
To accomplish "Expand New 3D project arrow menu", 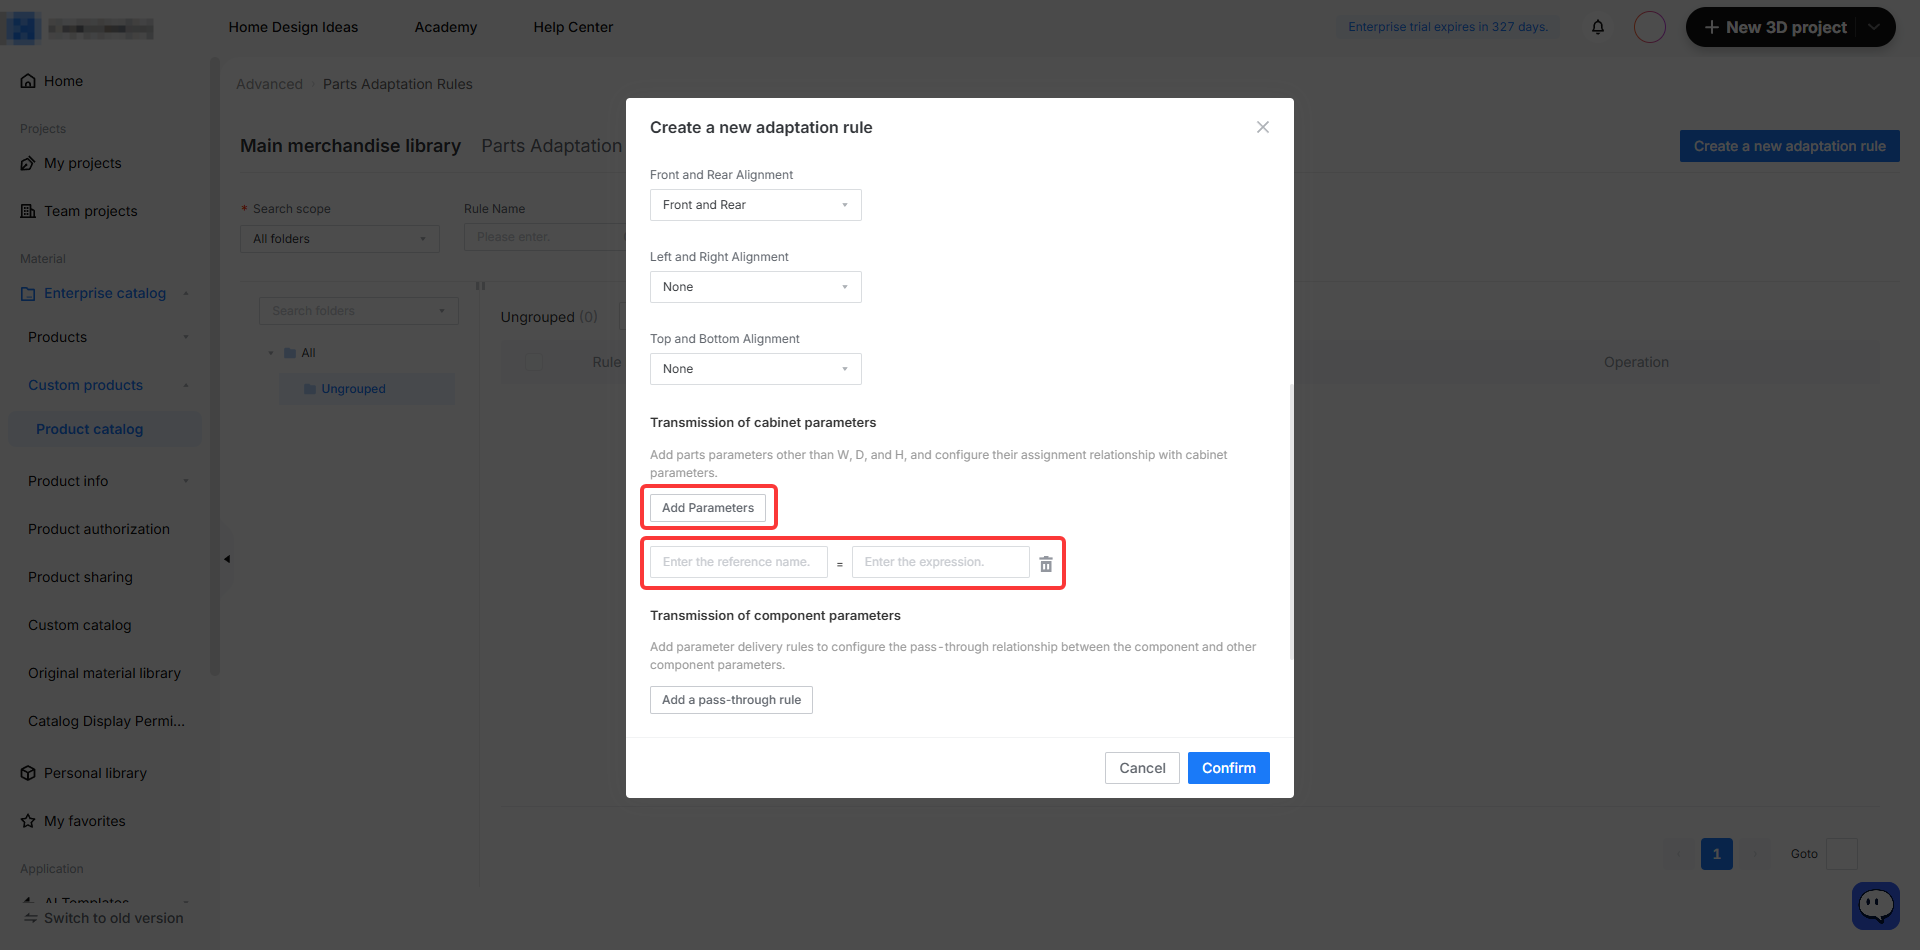I will [1874, 27].
